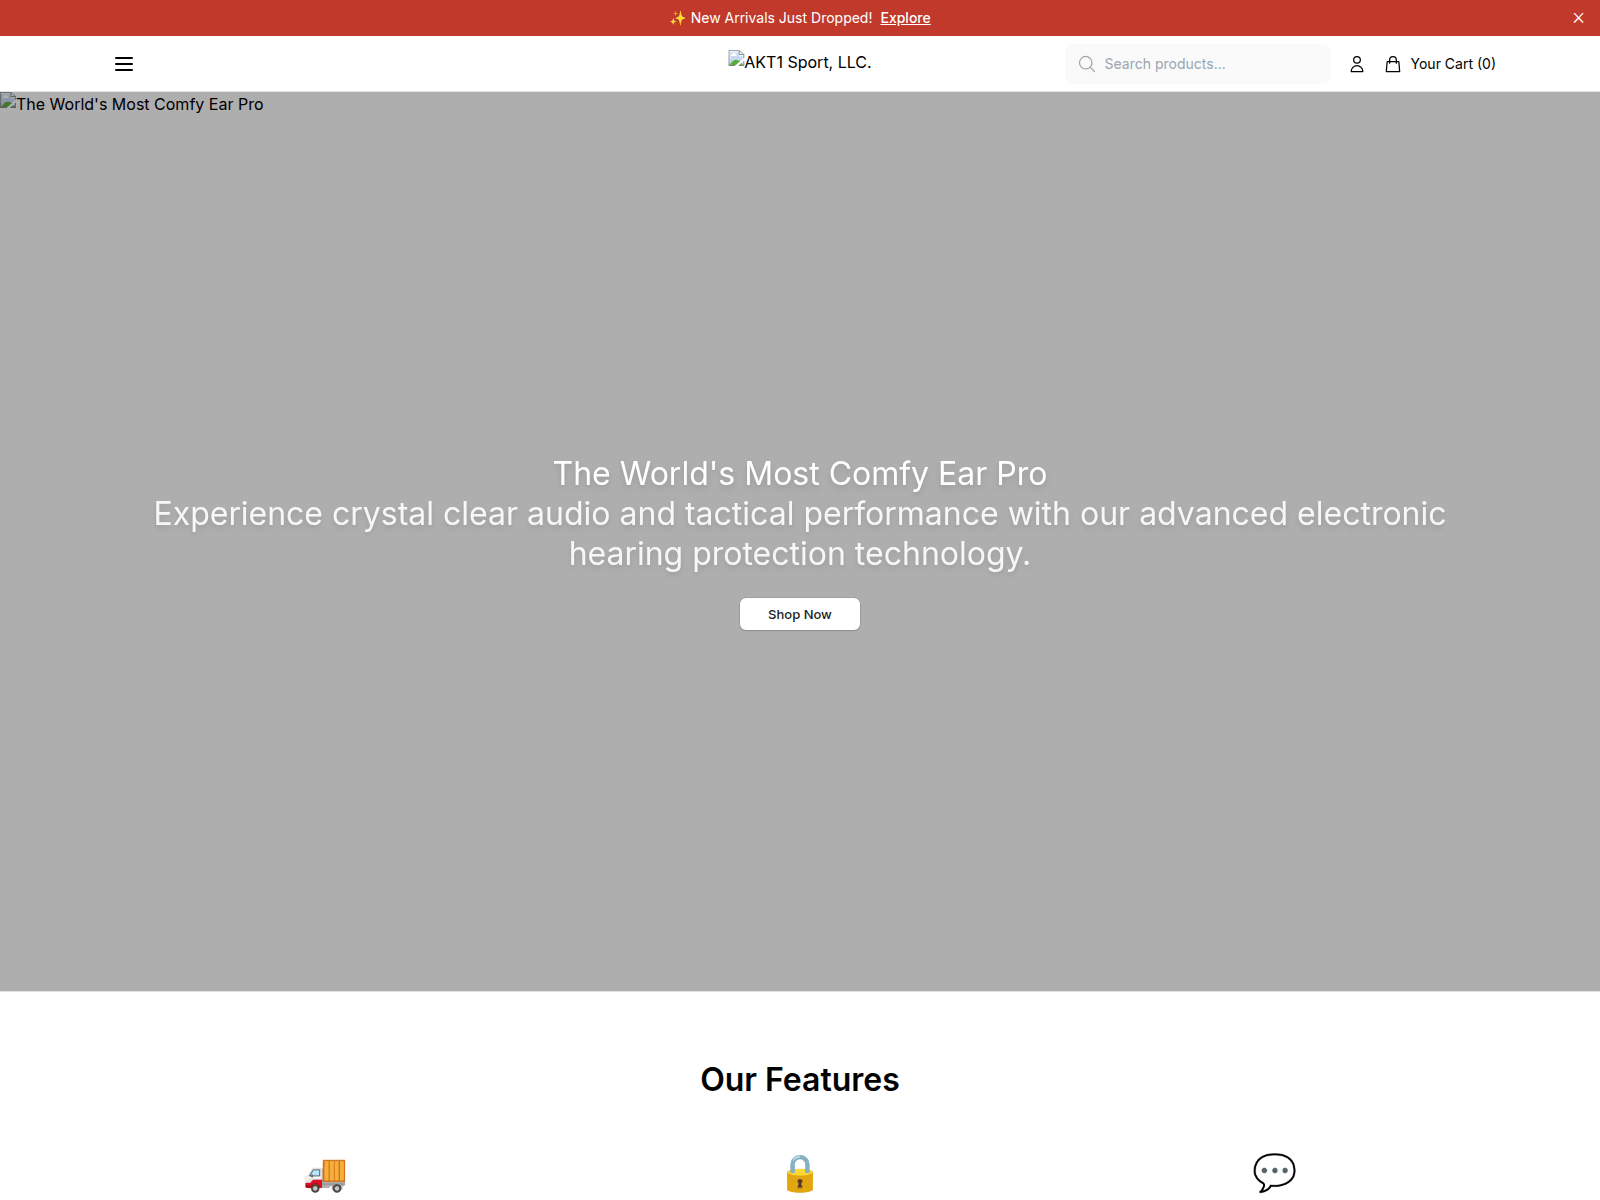Viewport: 1600px width, 1200px height.
Task: Click the AKT1 Sport, LLC. logo
Action: point(800,62)
